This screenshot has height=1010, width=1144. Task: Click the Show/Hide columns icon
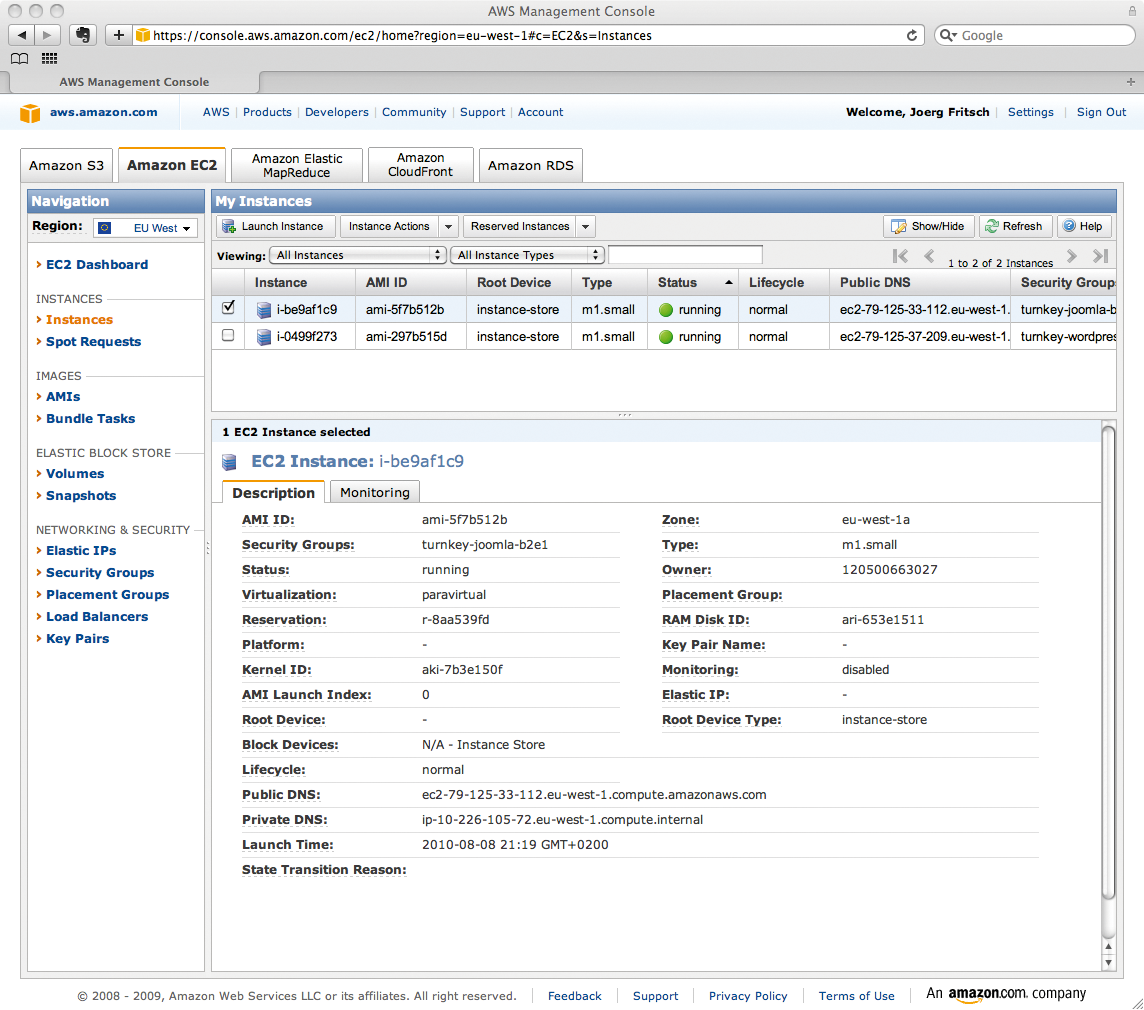point(900,226)
